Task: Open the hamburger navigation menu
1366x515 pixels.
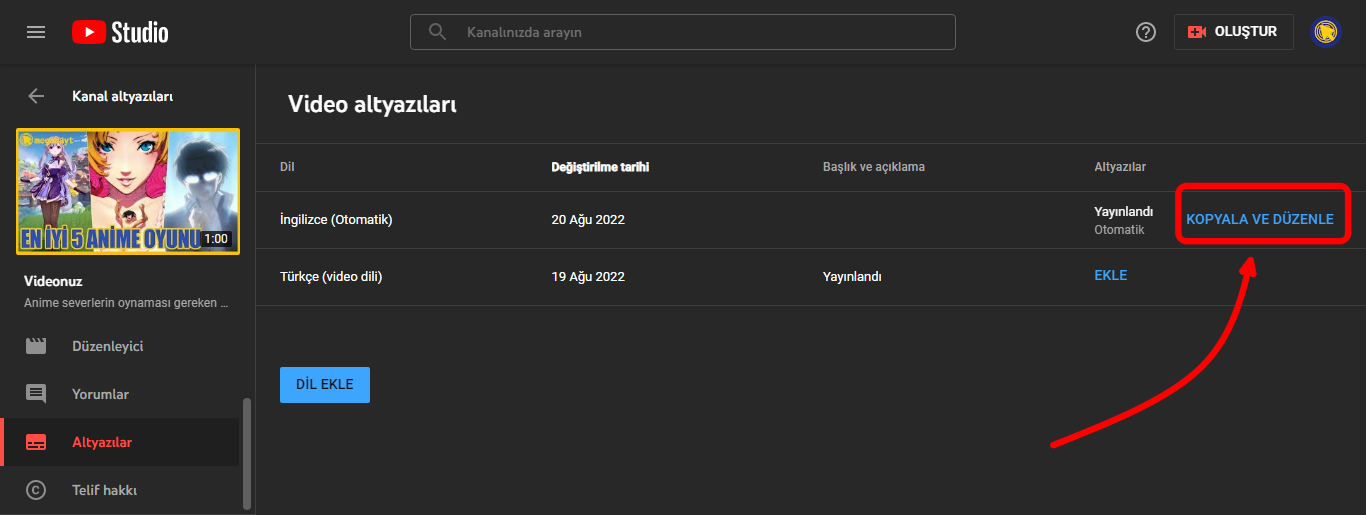Action: [x=36, y=32]
